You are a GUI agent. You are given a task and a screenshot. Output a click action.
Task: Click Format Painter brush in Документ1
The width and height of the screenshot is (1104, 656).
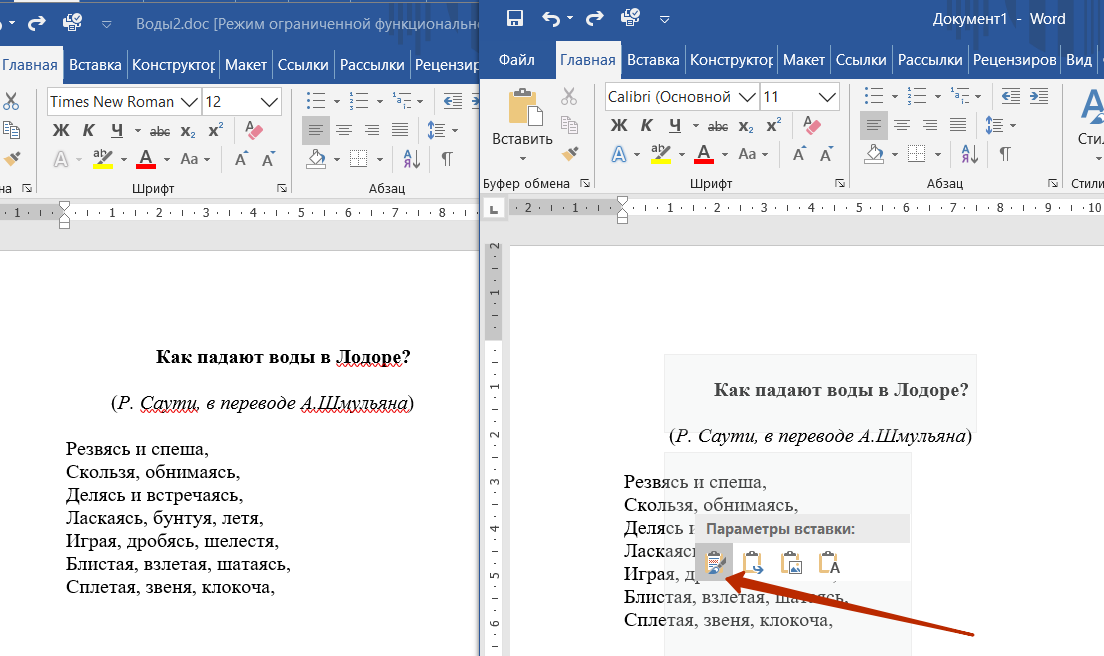pos(570,153)
